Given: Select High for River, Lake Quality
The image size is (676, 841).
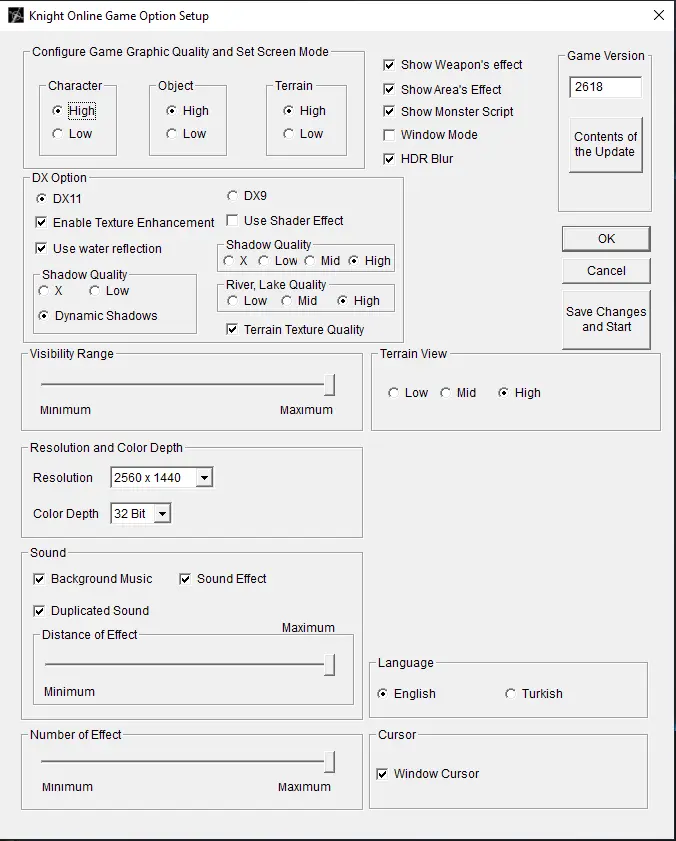Looking at the screenshot, I should tap(342, 301).
